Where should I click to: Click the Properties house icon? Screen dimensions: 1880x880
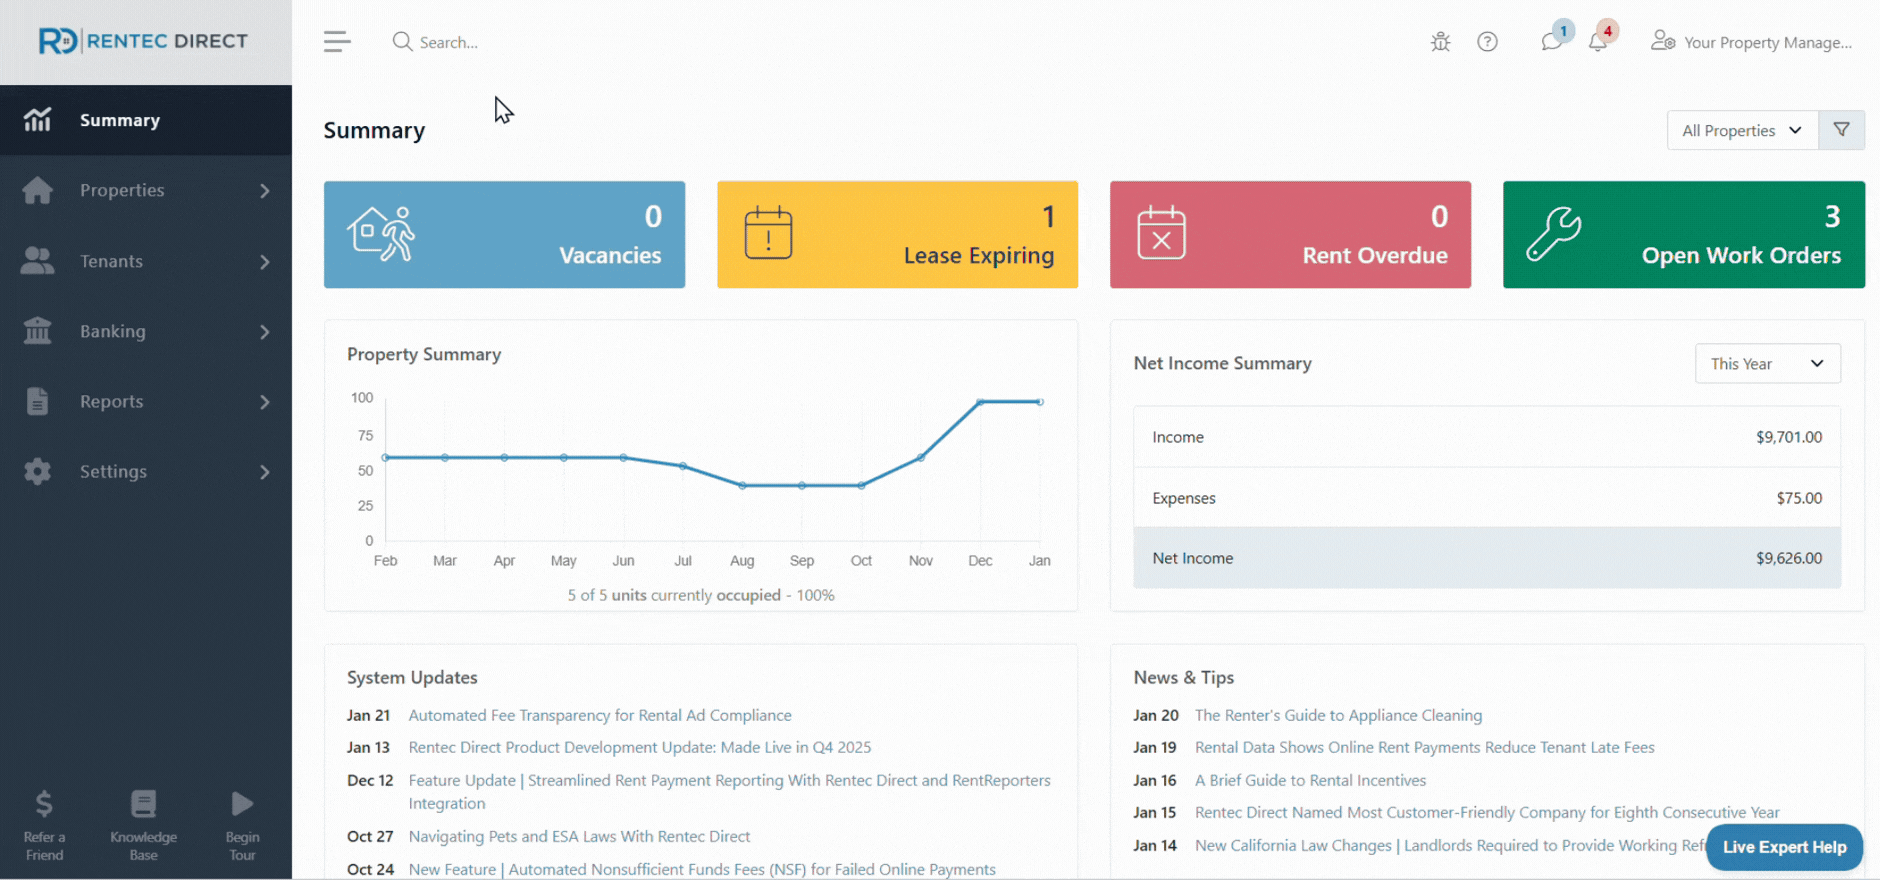(x=37, y=190)
